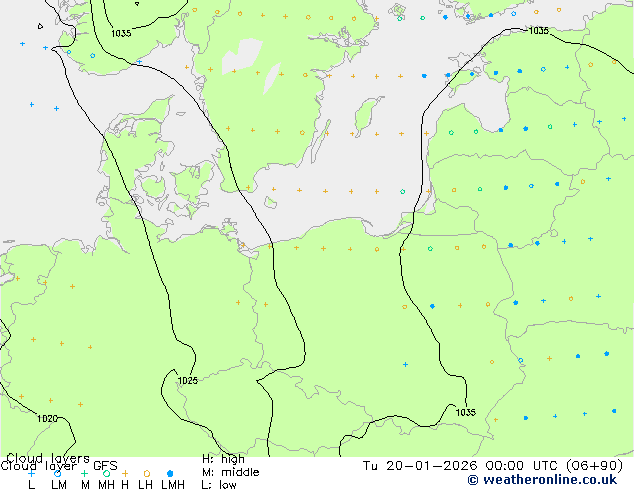Click the blue open-circle legend symbol for LM
This screenshot has width=634, height=490.
[x=57, y=473]
